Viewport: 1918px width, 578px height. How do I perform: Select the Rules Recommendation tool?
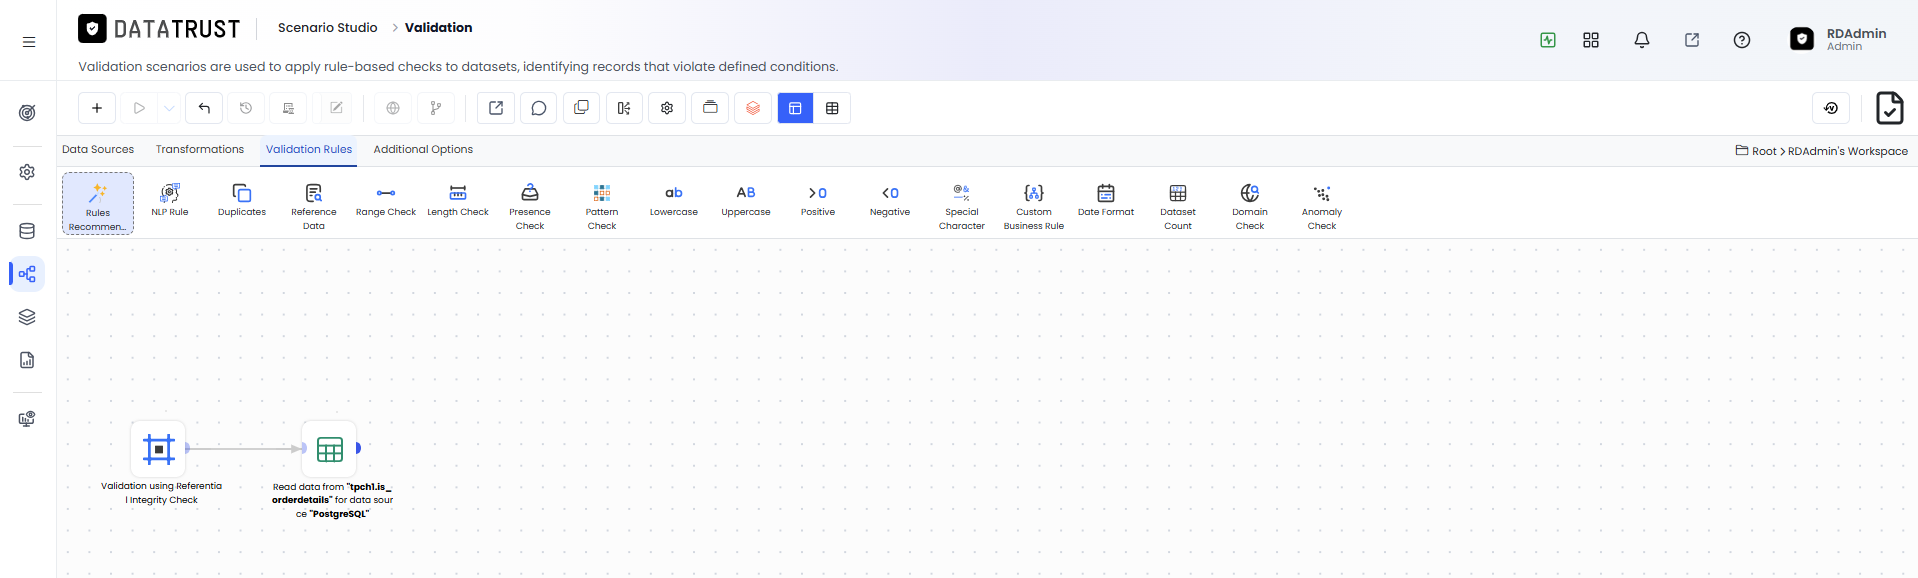tap(98, 204)
